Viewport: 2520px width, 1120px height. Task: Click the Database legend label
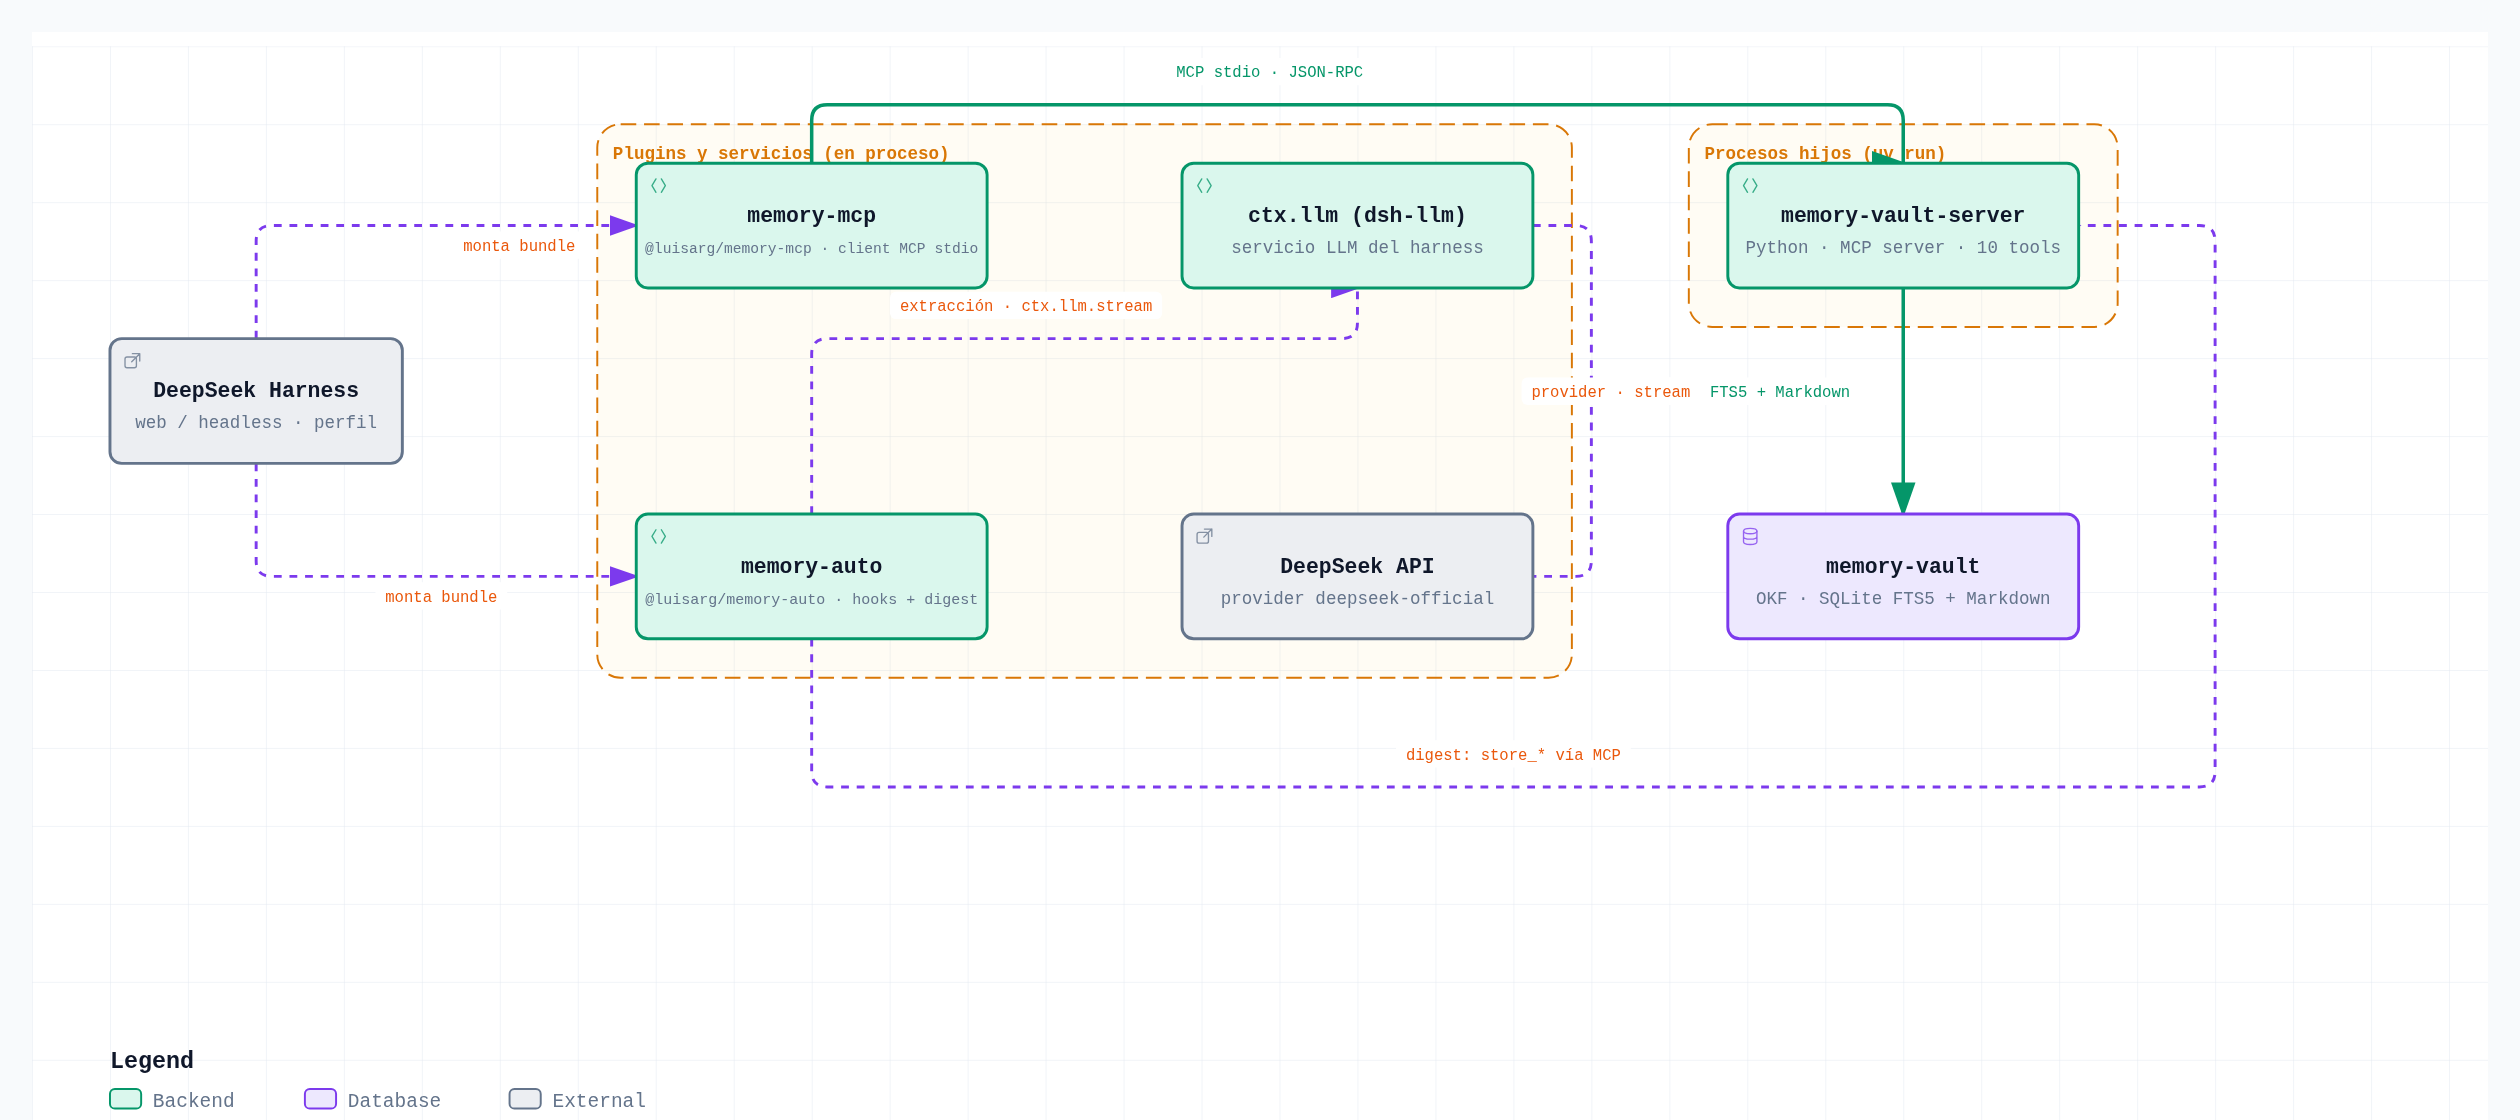[x=394, y=1101]
